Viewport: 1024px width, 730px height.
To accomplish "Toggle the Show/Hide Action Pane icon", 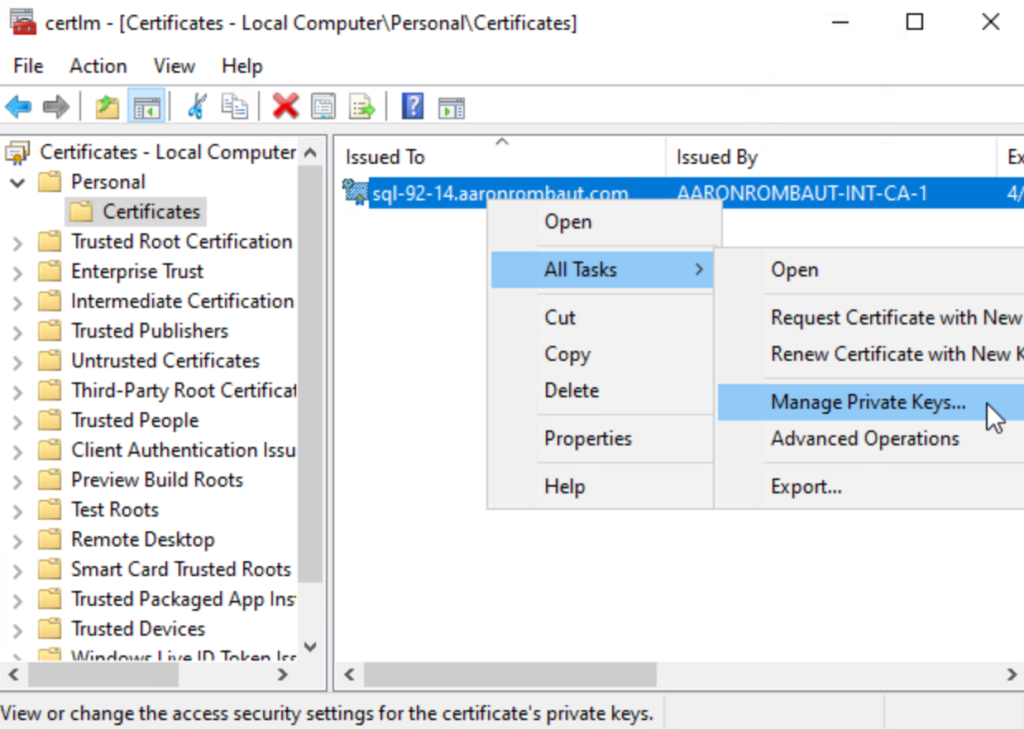I will click(x=451, y=106).
